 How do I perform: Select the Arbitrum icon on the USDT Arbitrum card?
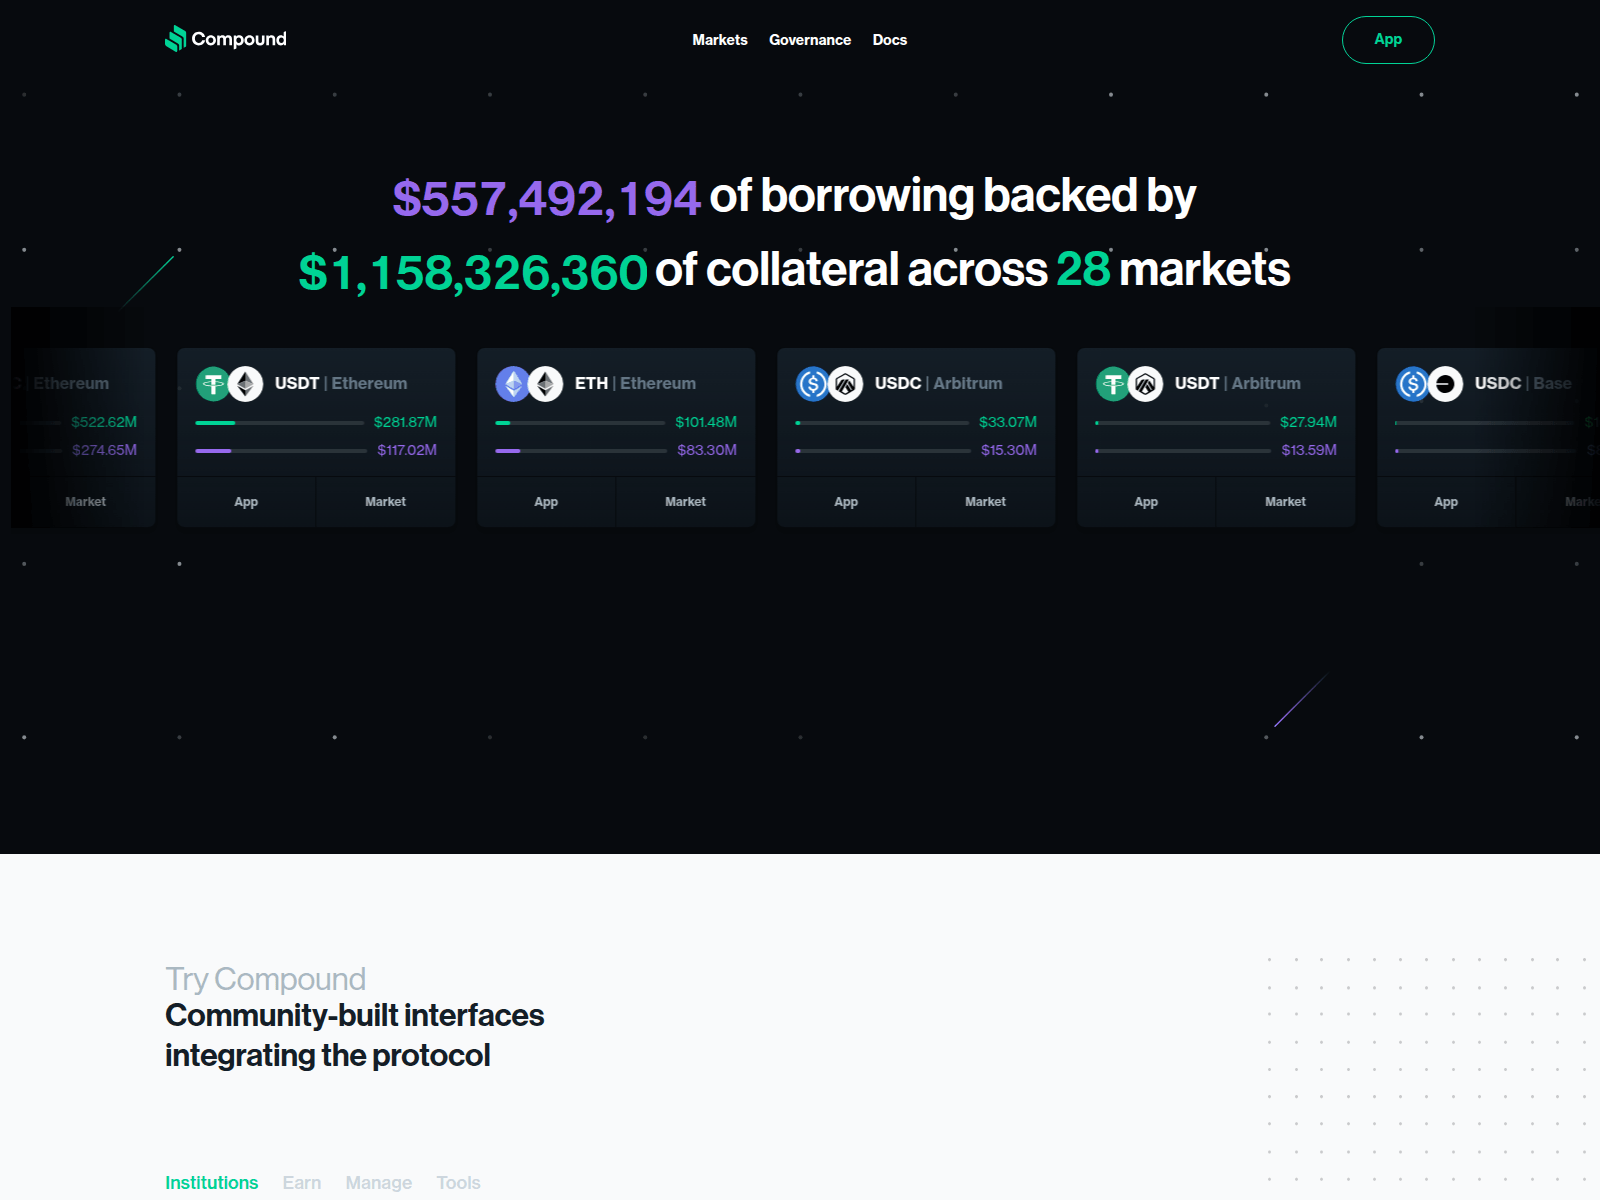click(1146, 383)
